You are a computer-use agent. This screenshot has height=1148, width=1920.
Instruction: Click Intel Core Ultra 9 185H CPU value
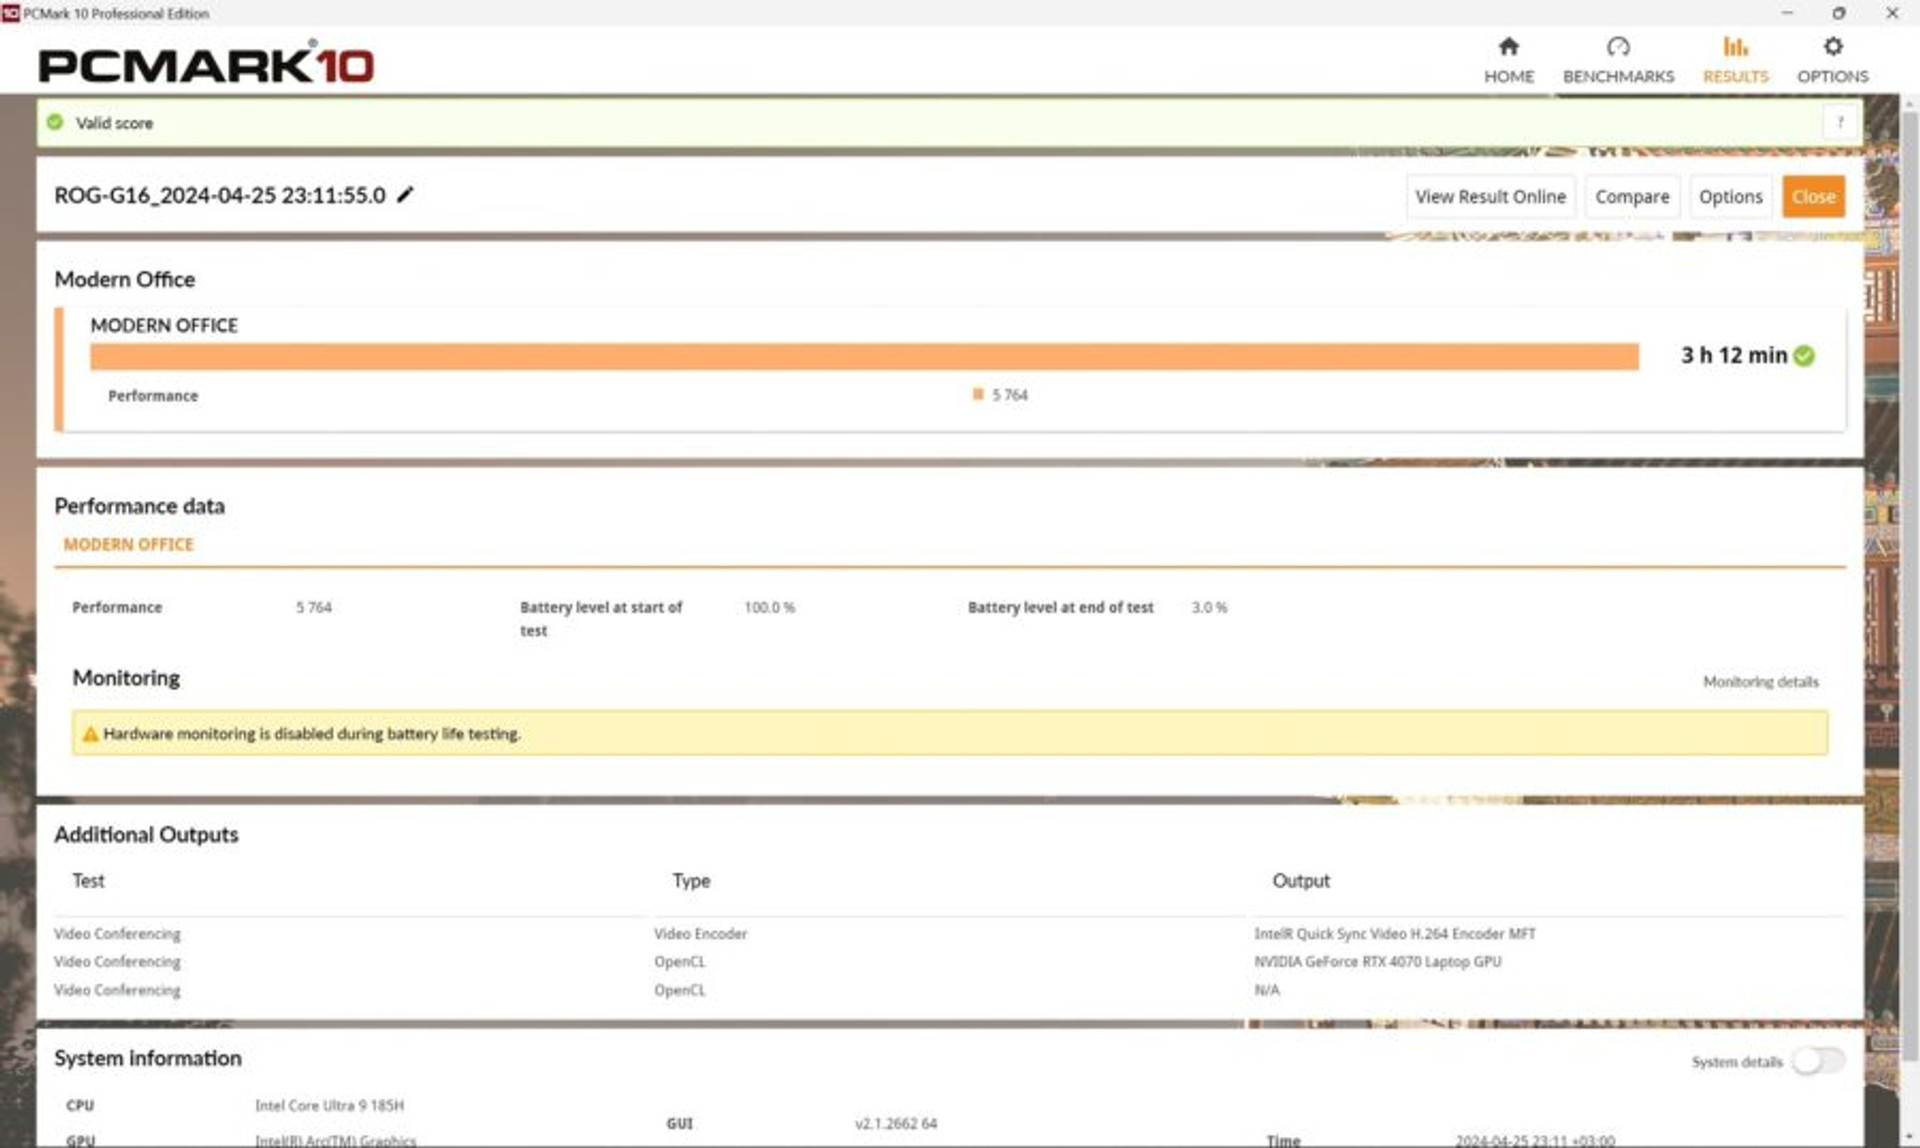coord(329,1105)
